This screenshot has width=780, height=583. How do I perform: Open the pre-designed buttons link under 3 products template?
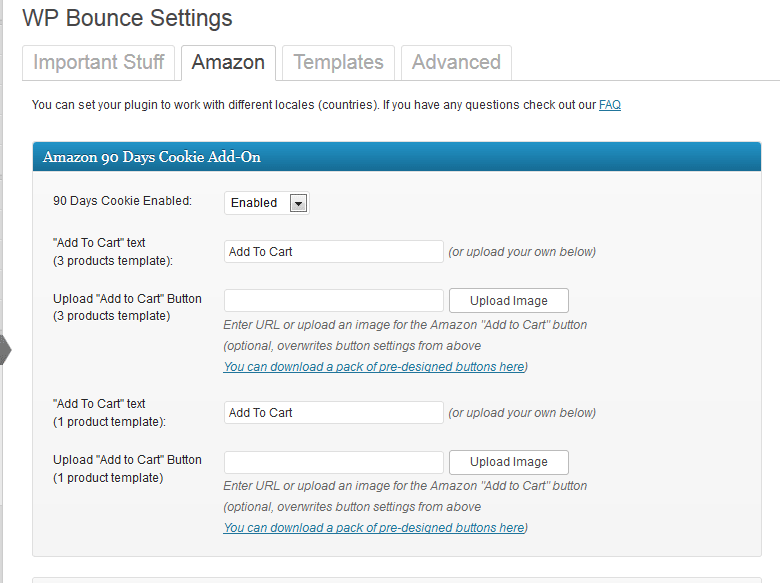[x=374, y=367]
